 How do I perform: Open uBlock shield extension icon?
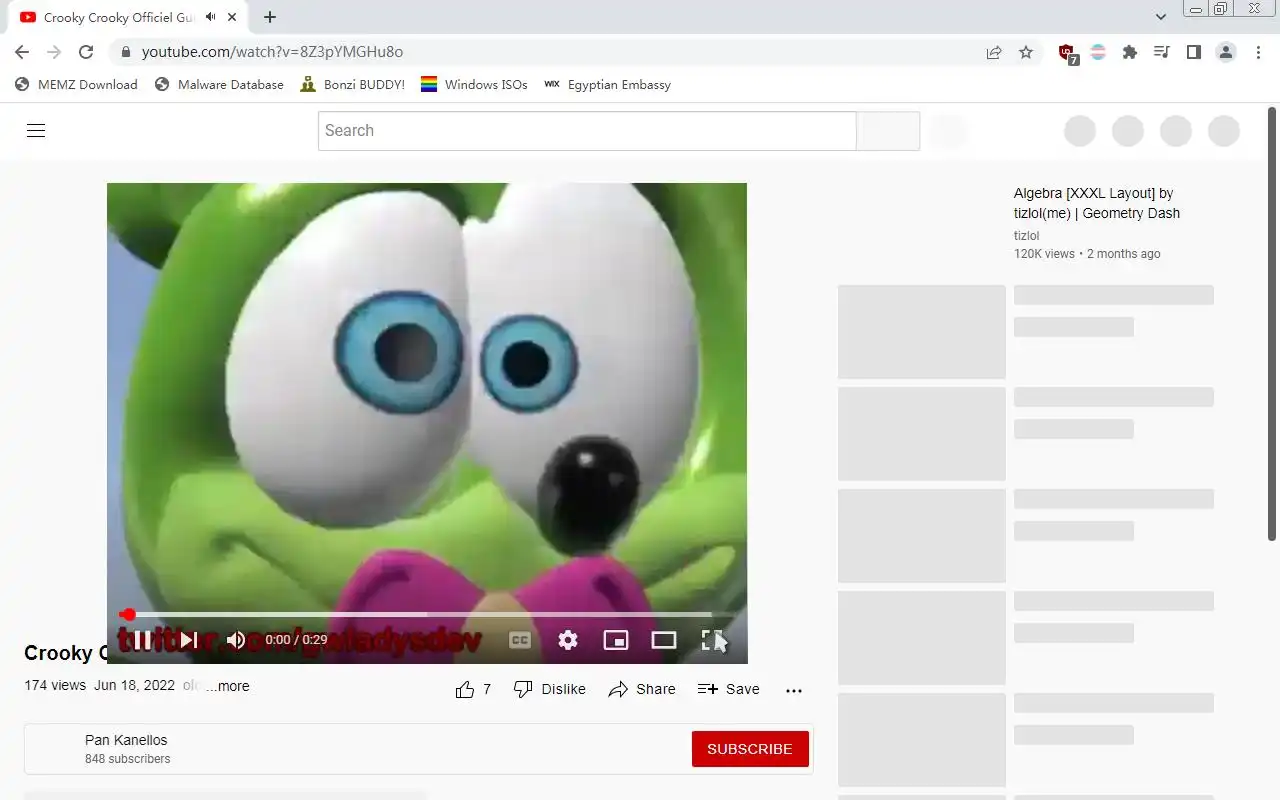[x=1068, y=53]
